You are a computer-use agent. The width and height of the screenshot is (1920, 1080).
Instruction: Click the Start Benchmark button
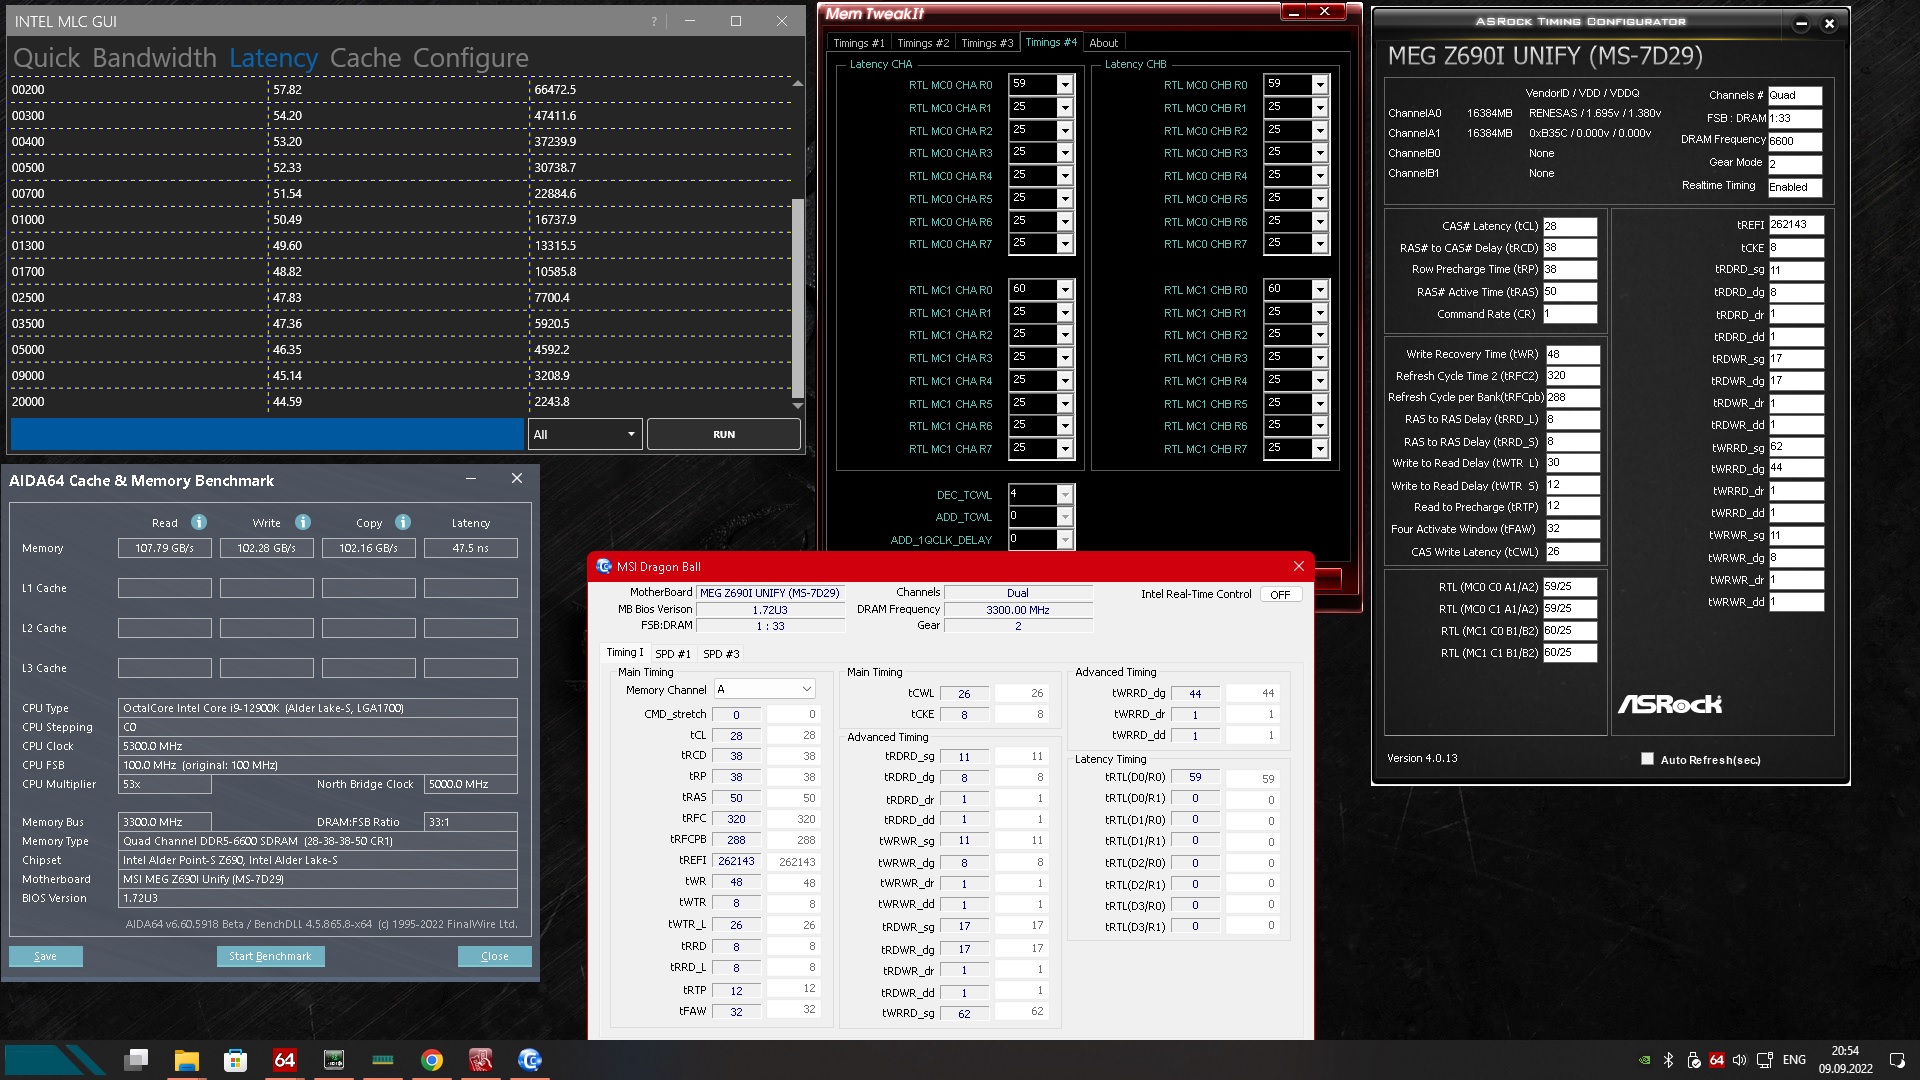[270, 956]
